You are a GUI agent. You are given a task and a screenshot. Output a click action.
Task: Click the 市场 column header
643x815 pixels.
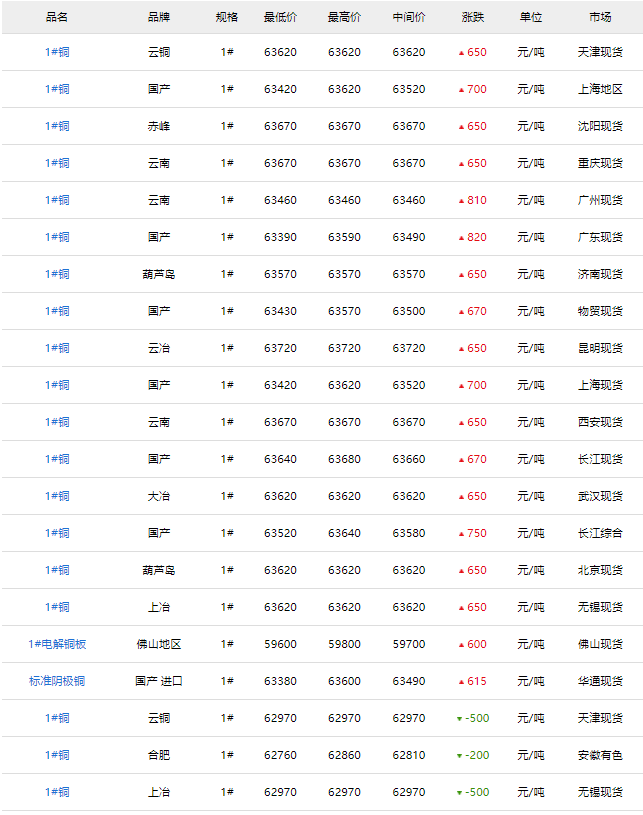[600, 17]
